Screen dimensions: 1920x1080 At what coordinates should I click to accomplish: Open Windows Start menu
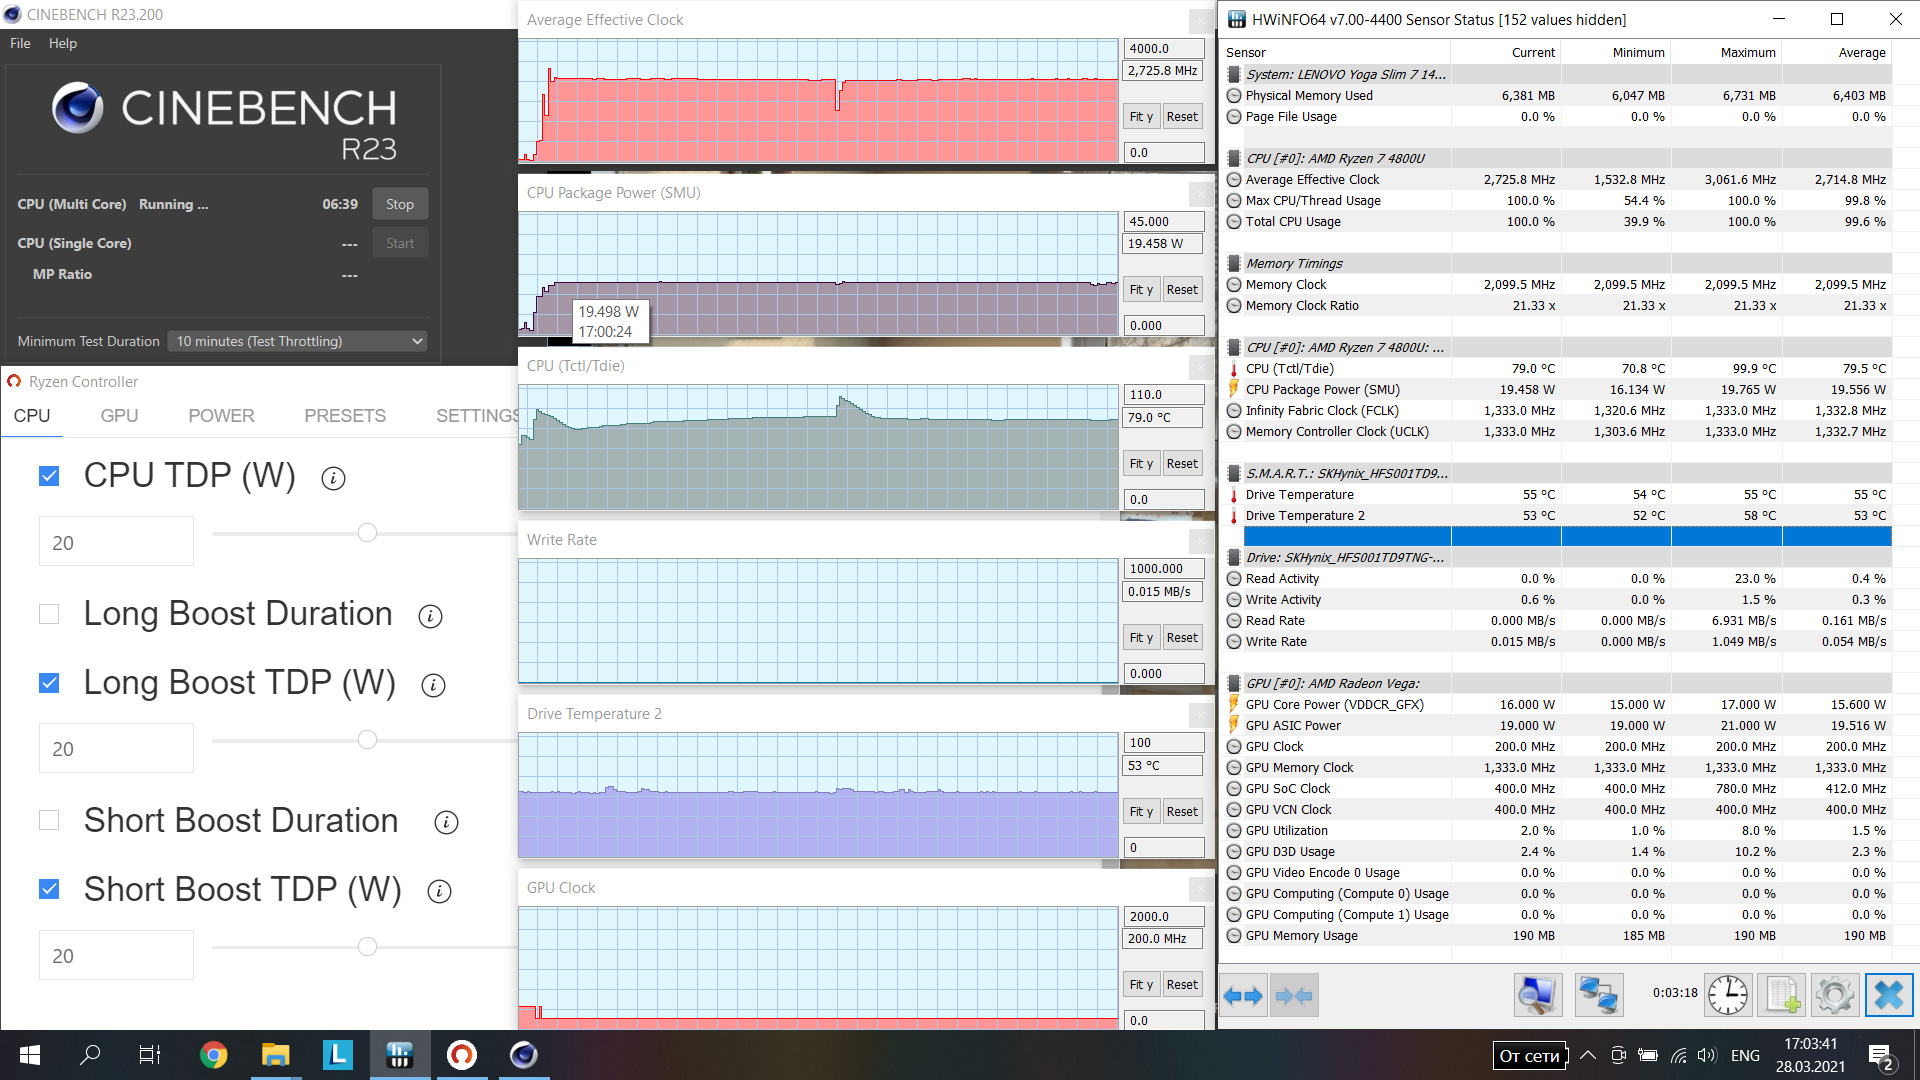pos(30,1055)
